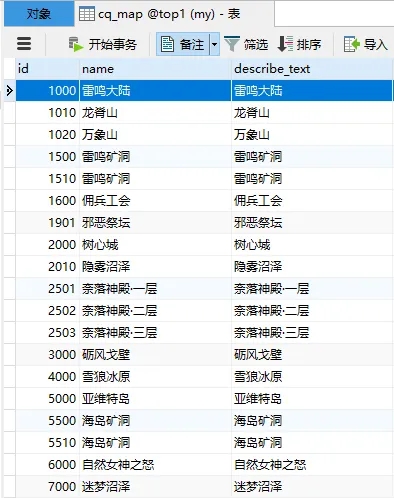Select id cell 7000

tap(47, 487)
